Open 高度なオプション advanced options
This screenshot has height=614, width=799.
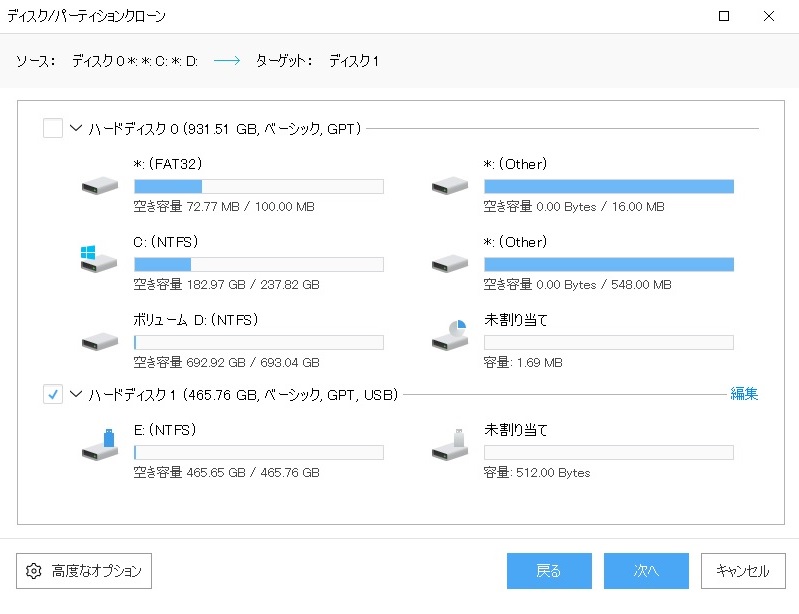(x=84, y=571)
